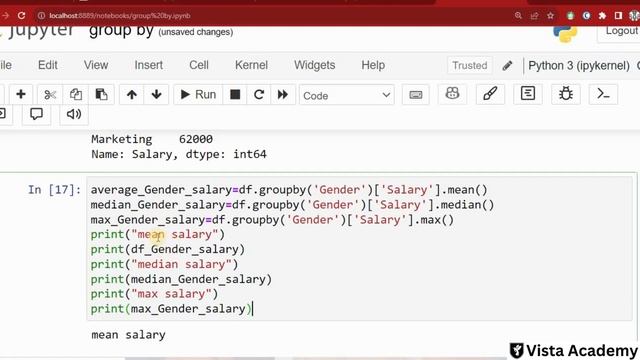Image resolution: width=640 pixels, height=360 pixels.
Task: Click the brush toolbar icon
Action: (x=490, y=94)
